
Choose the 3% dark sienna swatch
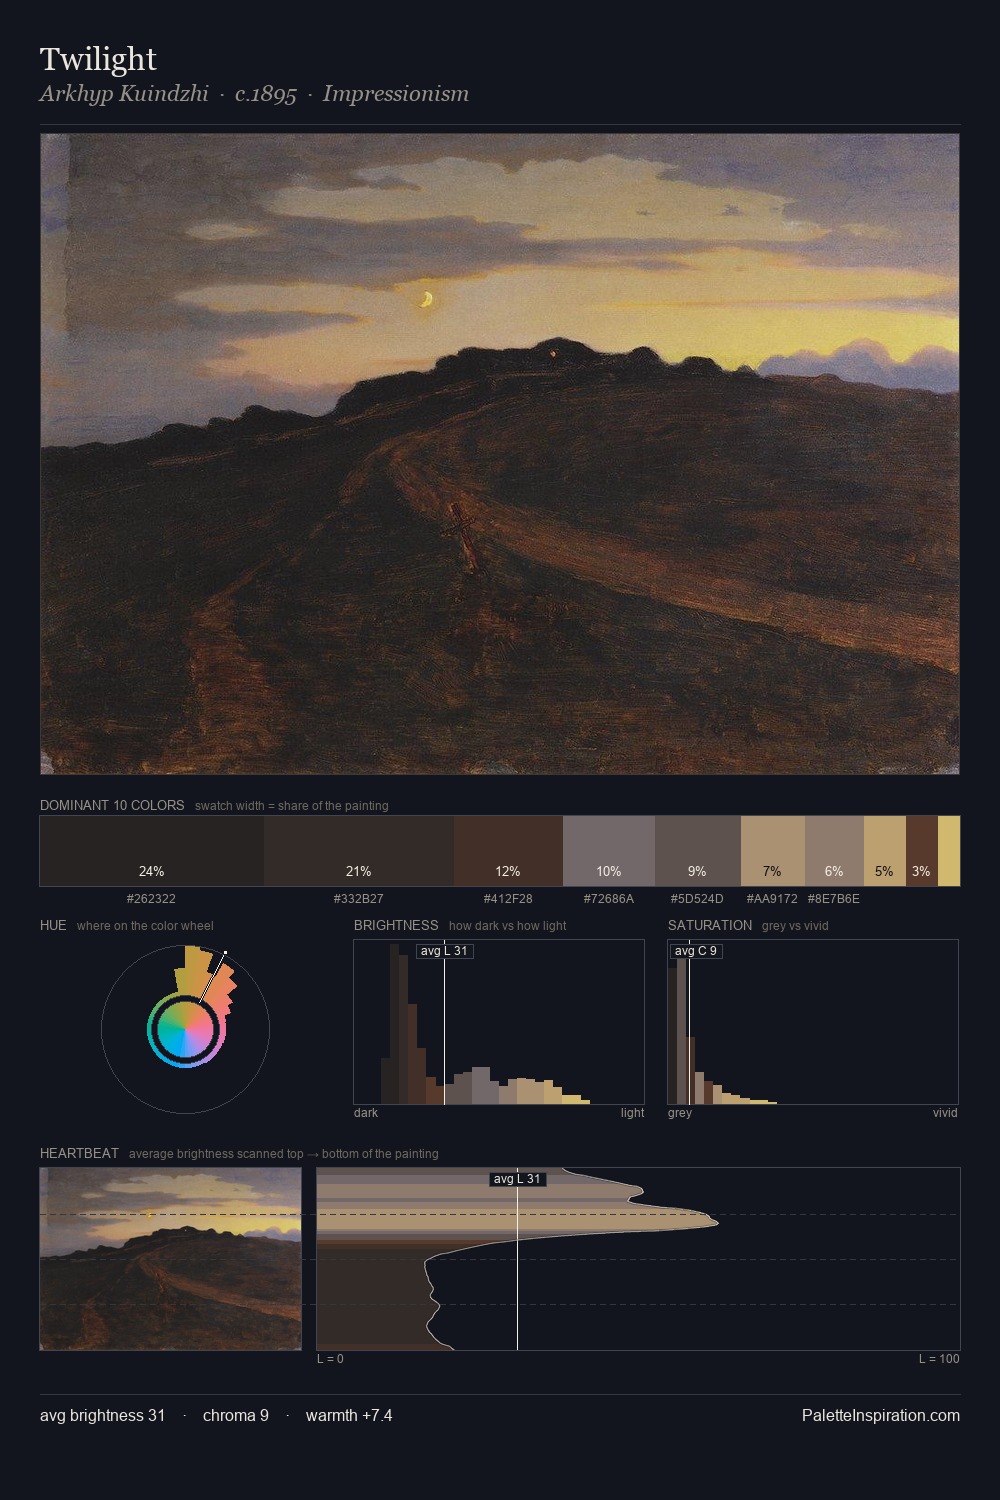pos(922,851)
